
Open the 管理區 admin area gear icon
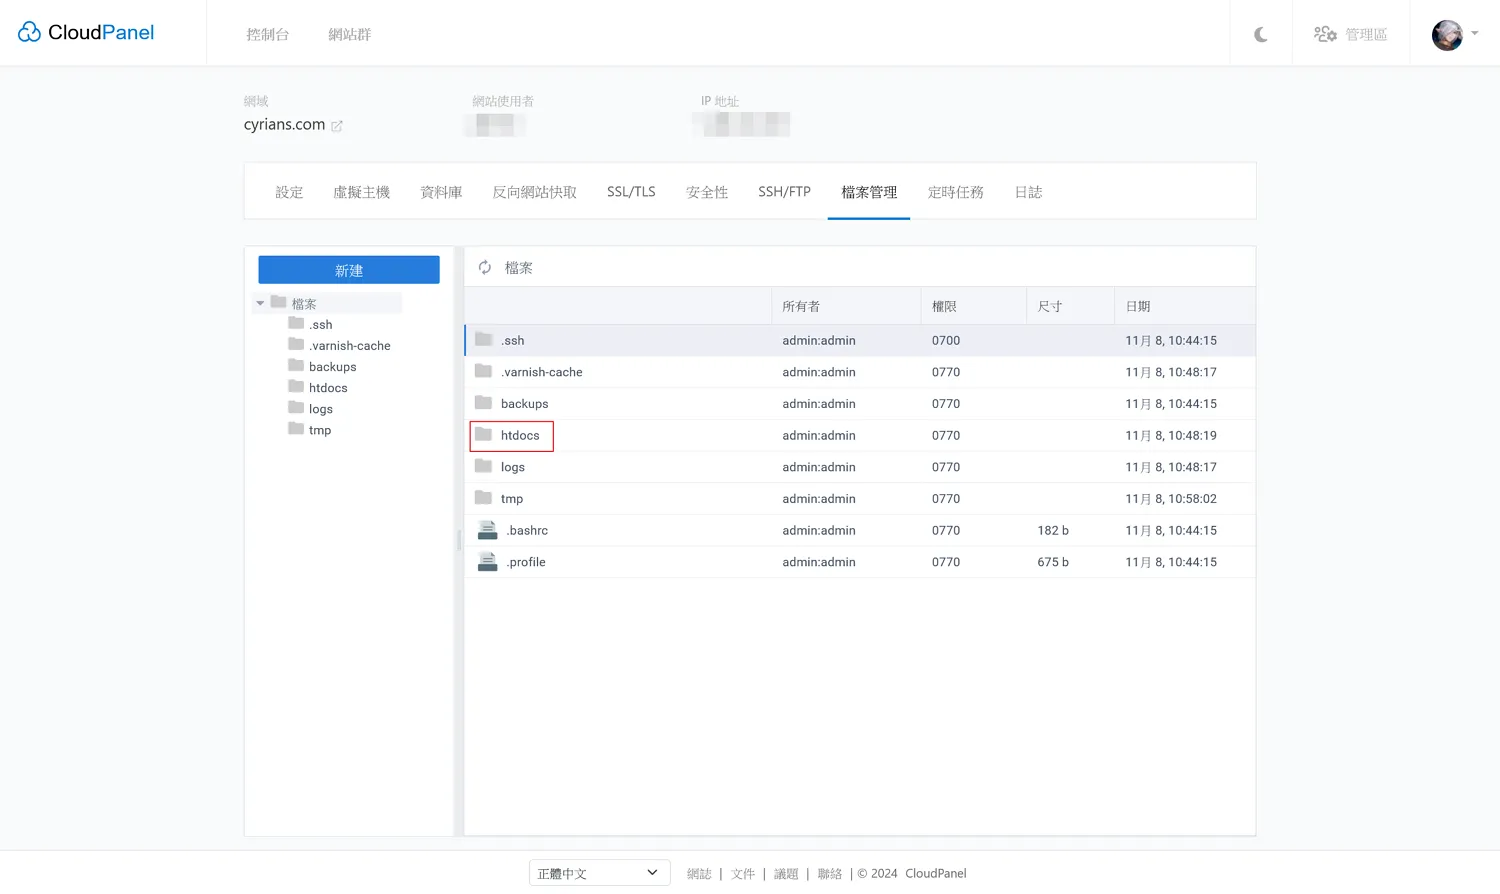pyautogui.click(x=1325, y=35)
